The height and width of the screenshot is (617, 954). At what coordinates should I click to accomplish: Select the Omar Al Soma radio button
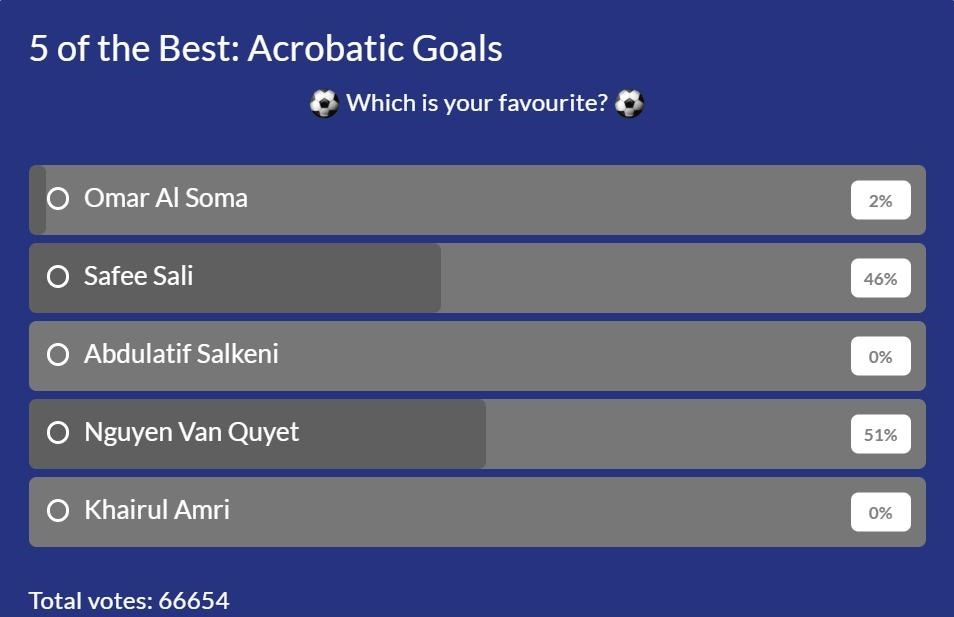[x=58, y=199]
